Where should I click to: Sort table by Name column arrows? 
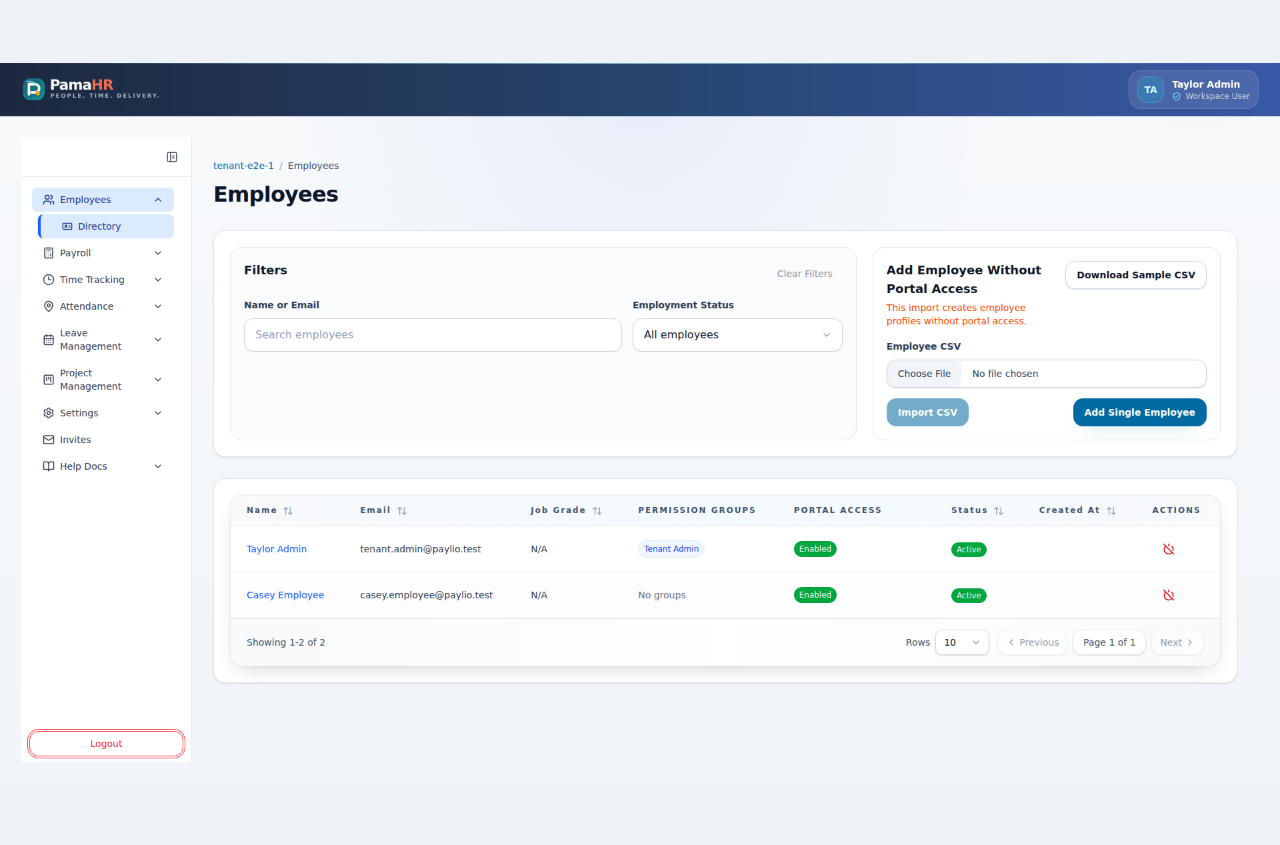pyautogui.click(x=288, y=511)
